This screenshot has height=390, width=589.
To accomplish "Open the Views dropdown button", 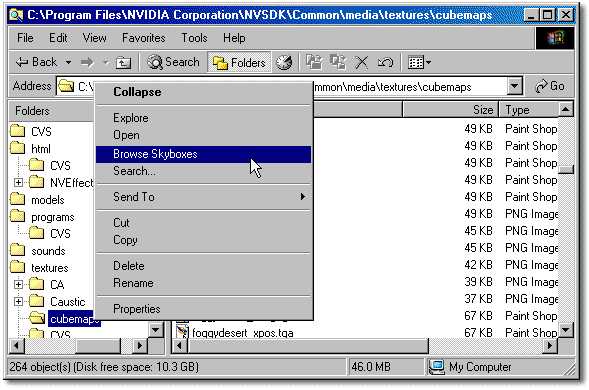I will tap(419, 62).
